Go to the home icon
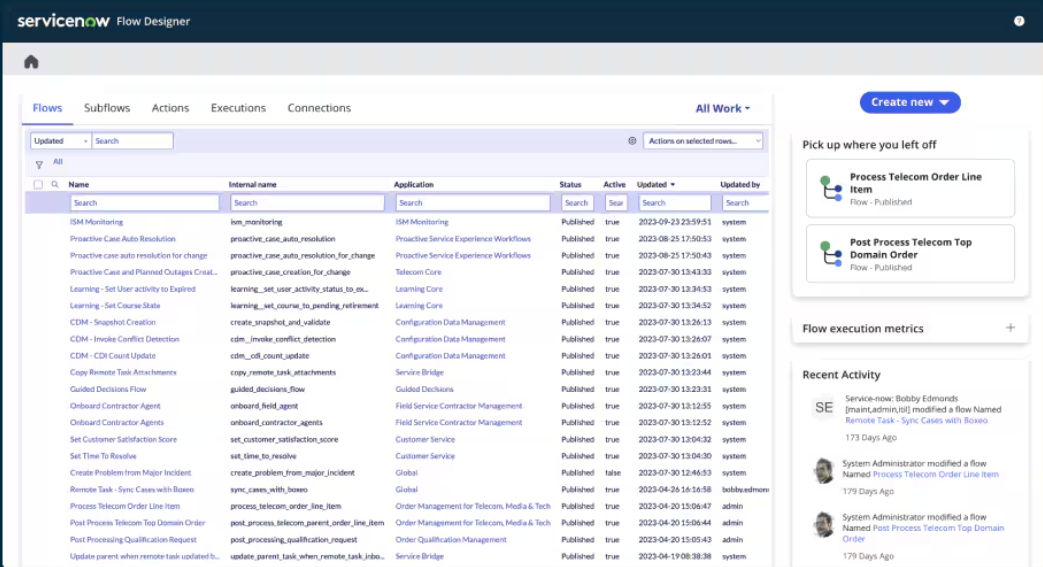1043x567 pixels. pyautogui.click(x=31, y=62)
